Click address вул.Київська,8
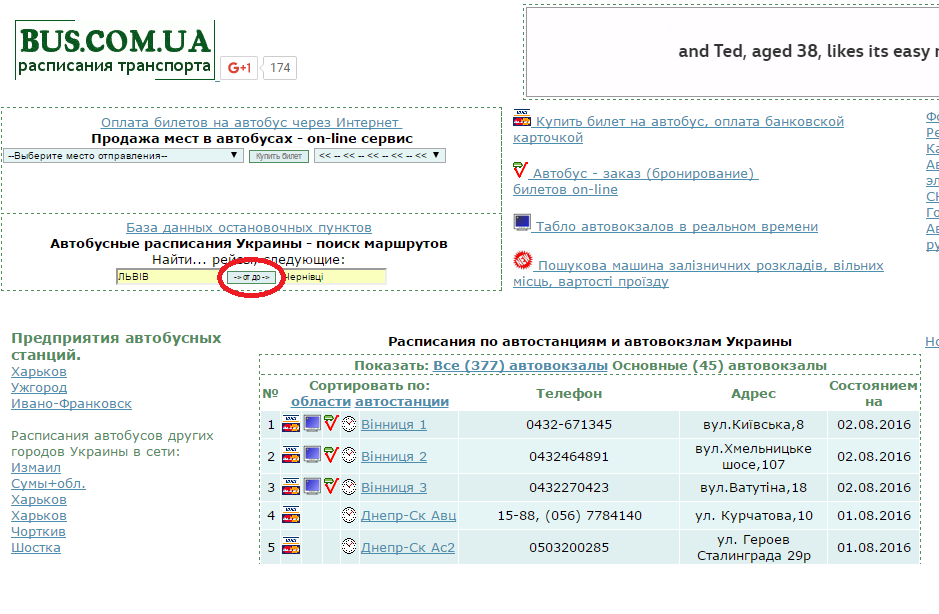This screenshot has height=614, width=939. [753, 425]
